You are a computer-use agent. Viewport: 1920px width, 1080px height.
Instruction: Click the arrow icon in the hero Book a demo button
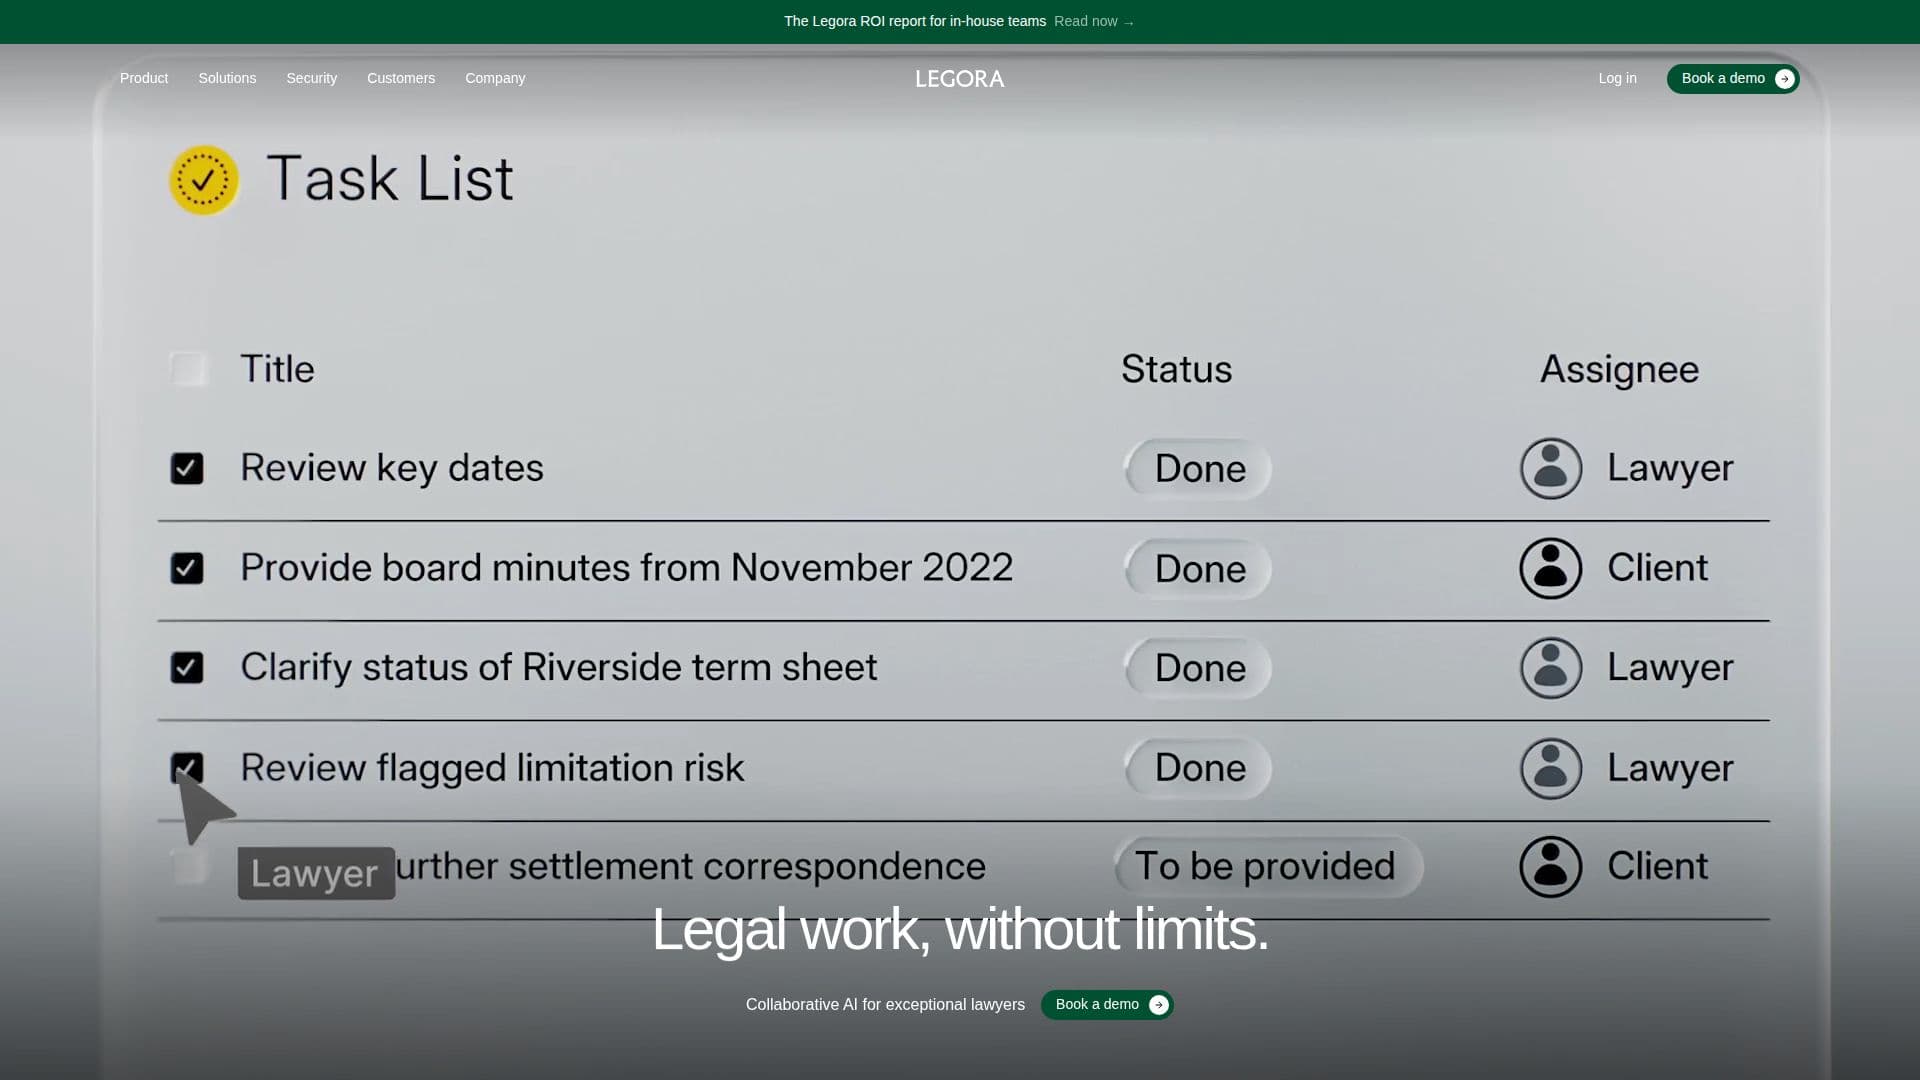click(1158, 1005)
